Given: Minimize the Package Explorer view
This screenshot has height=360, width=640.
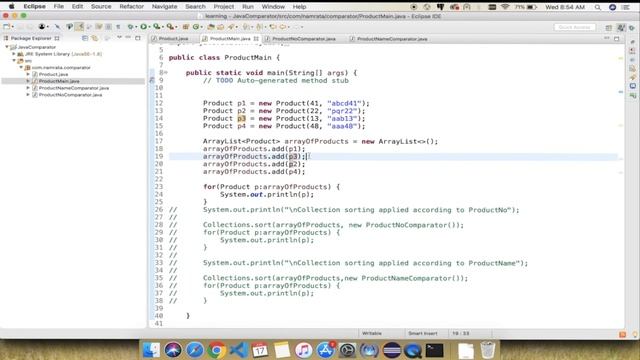Looking at the screenshot, I should [x=128, y=38].
